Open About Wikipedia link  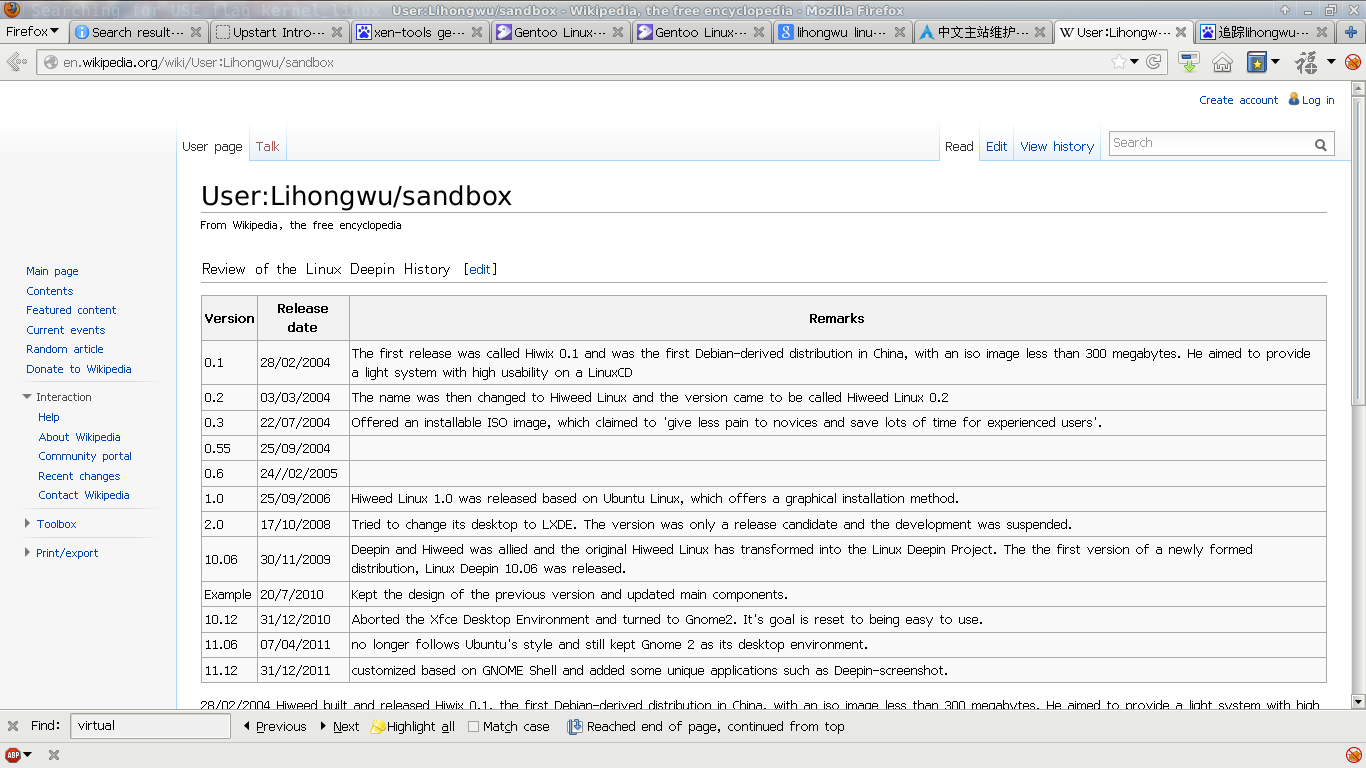[79, 437]
